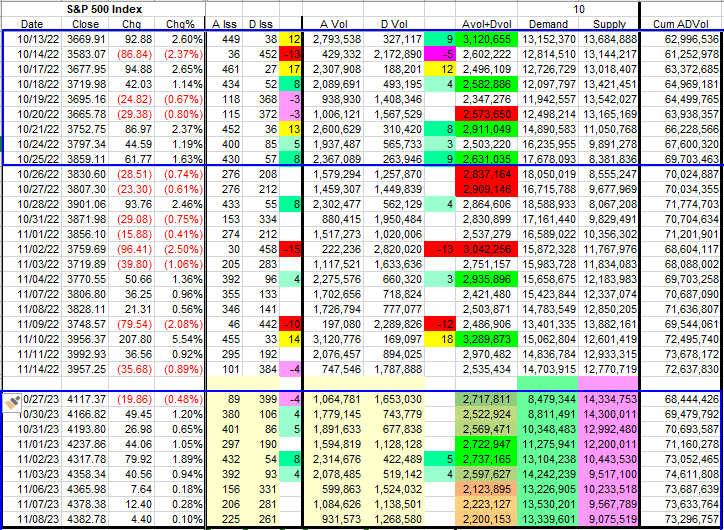724x530 pixels.
Task: Select the change value "26.98"
Action: coord(132,429)
